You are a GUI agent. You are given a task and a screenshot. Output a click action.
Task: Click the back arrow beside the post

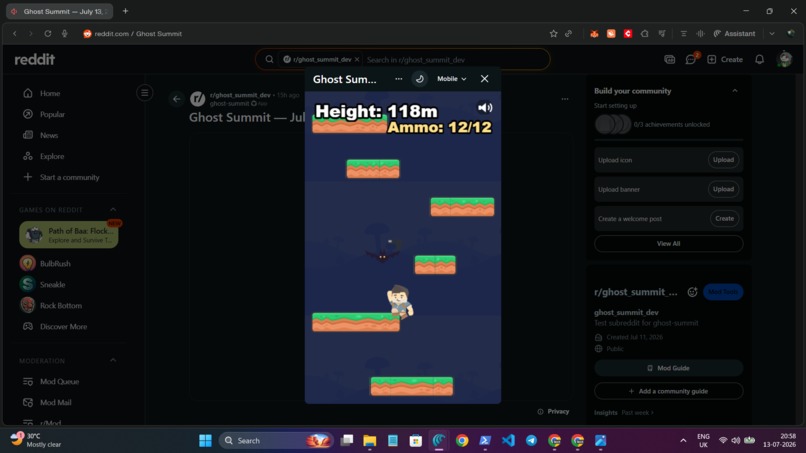[176, 99]
